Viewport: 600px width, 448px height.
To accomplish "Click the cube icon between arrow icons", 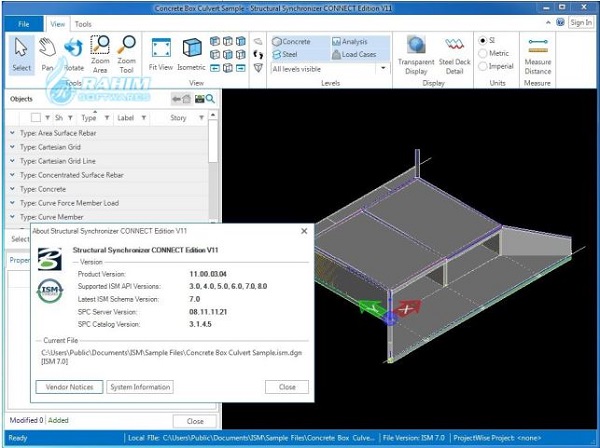I will pyautogui.click(x=228, y=68).
